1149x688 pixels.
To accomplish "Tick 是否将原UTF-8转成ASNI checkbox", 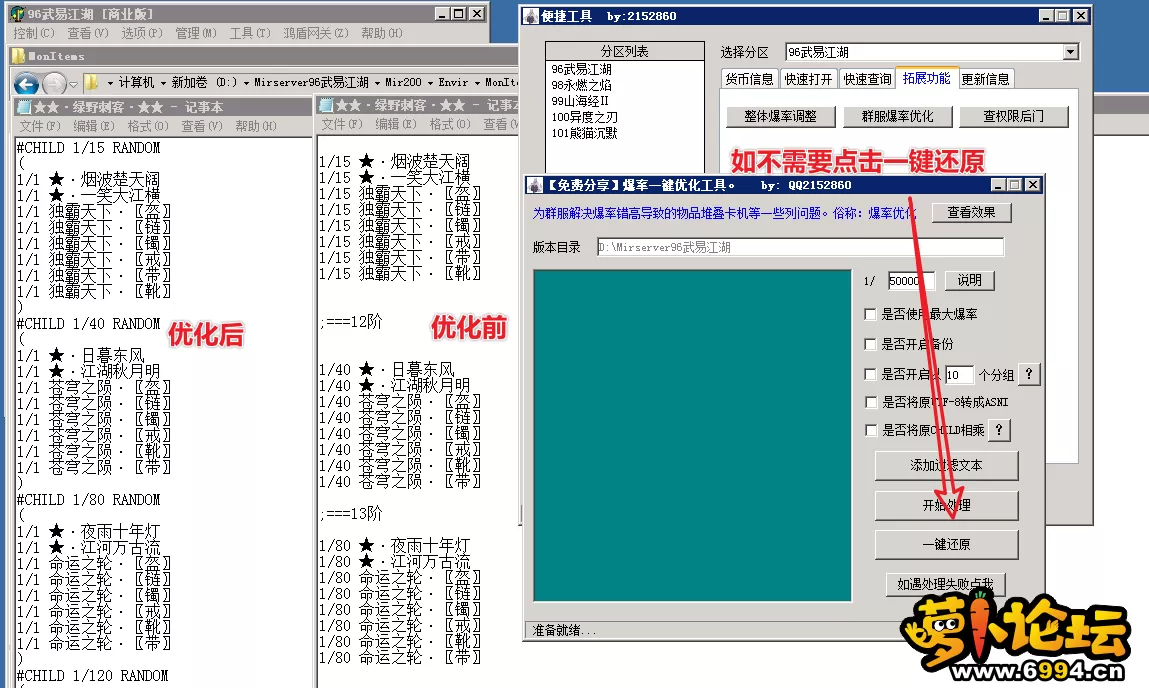I will point(871,402).
